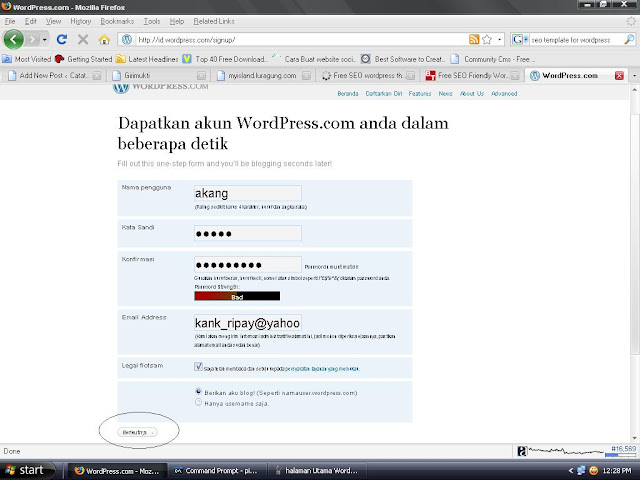640x480 pixels.
Task: Click the Daftarkan Diri link
Action: (x=384, y=93)
